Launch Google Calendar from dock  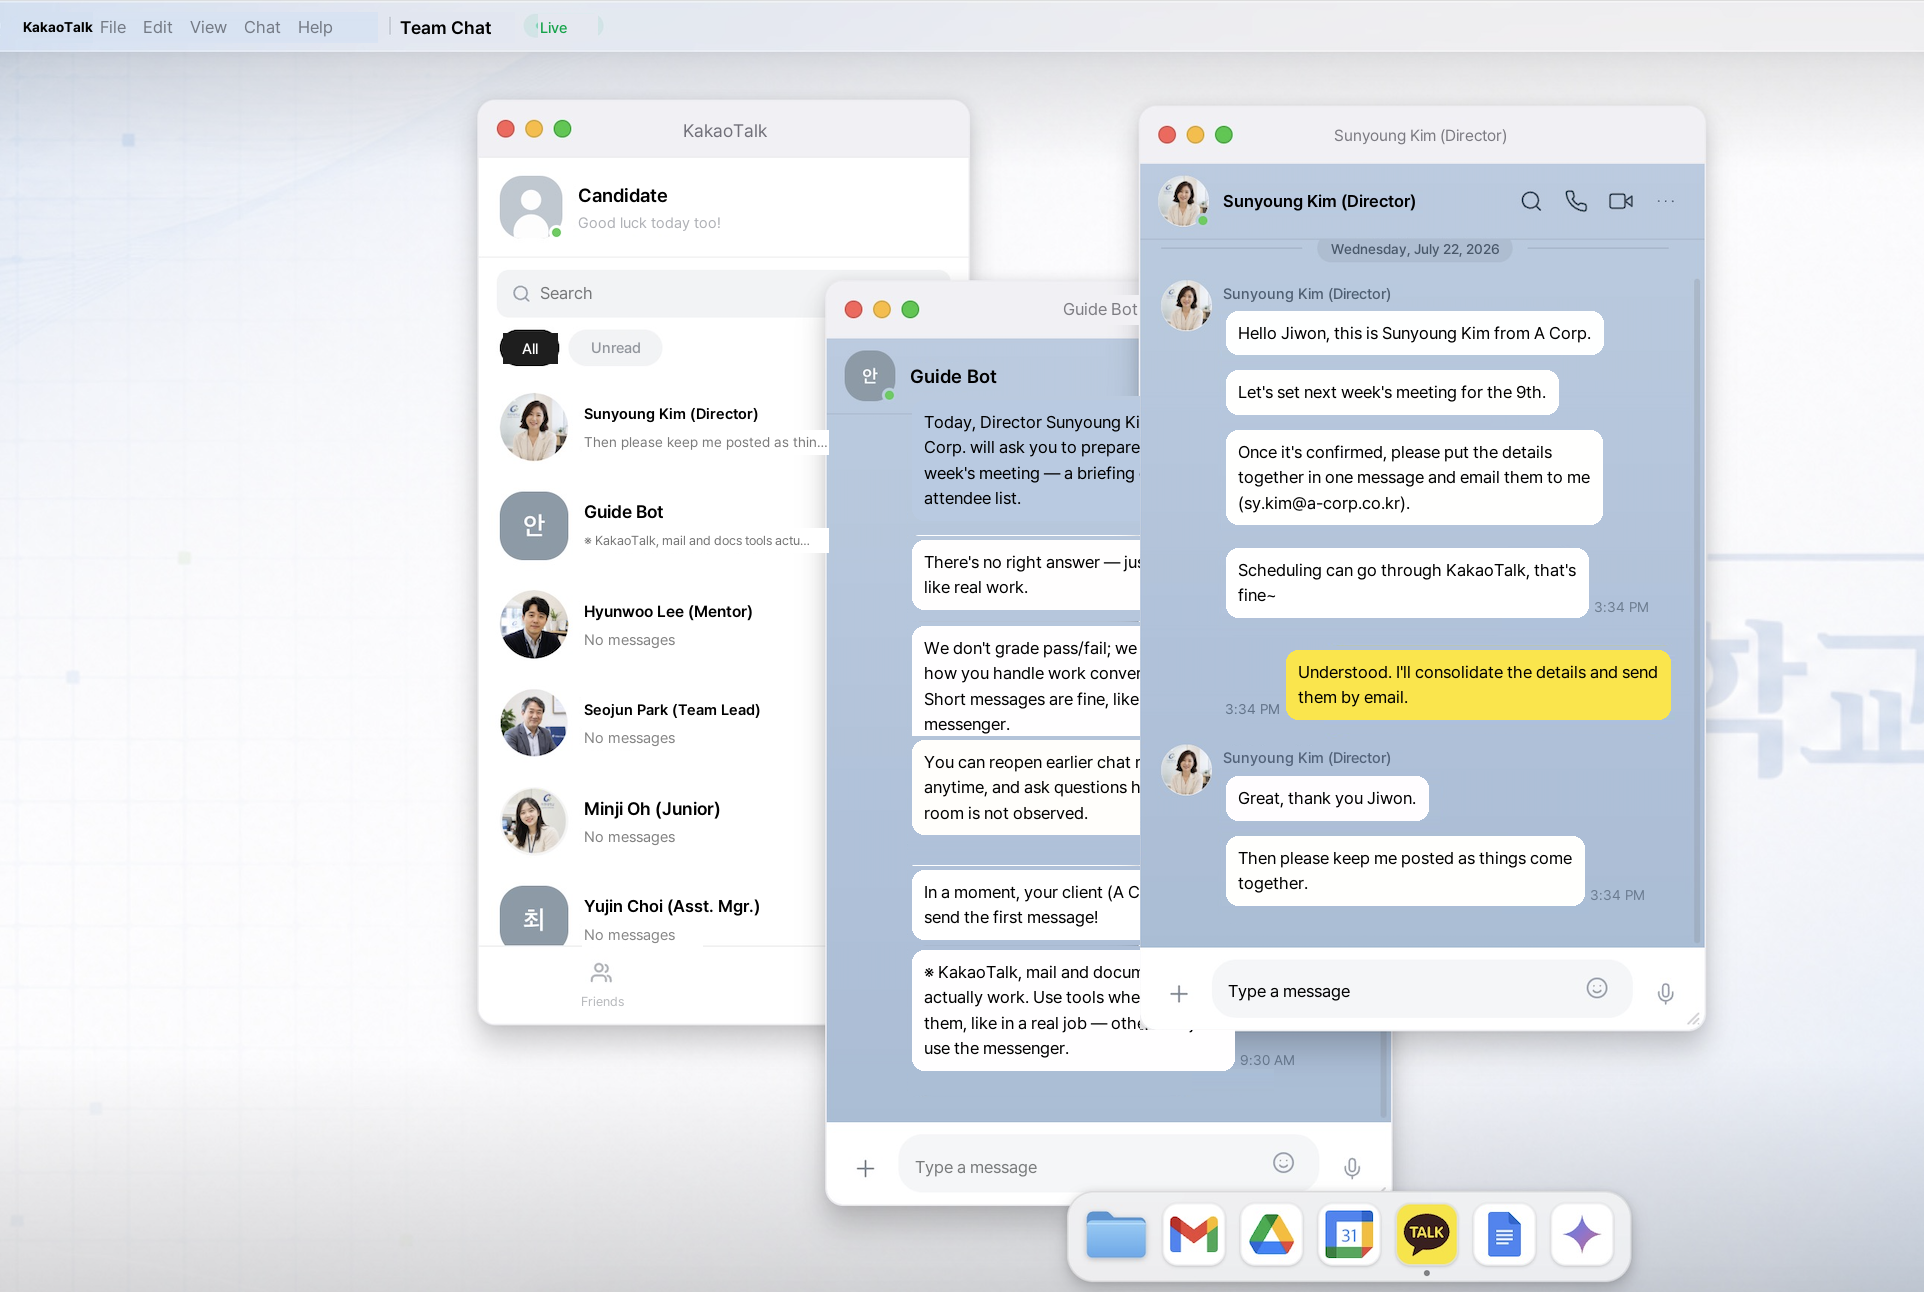pos(1349,1234)
